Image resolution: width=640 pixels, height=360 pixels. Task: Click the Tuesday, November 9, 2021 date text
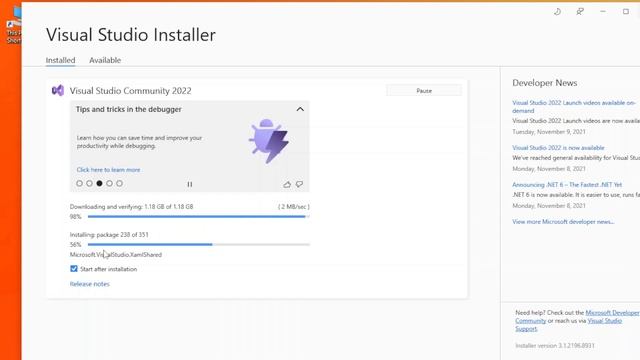tap(549, 132)
